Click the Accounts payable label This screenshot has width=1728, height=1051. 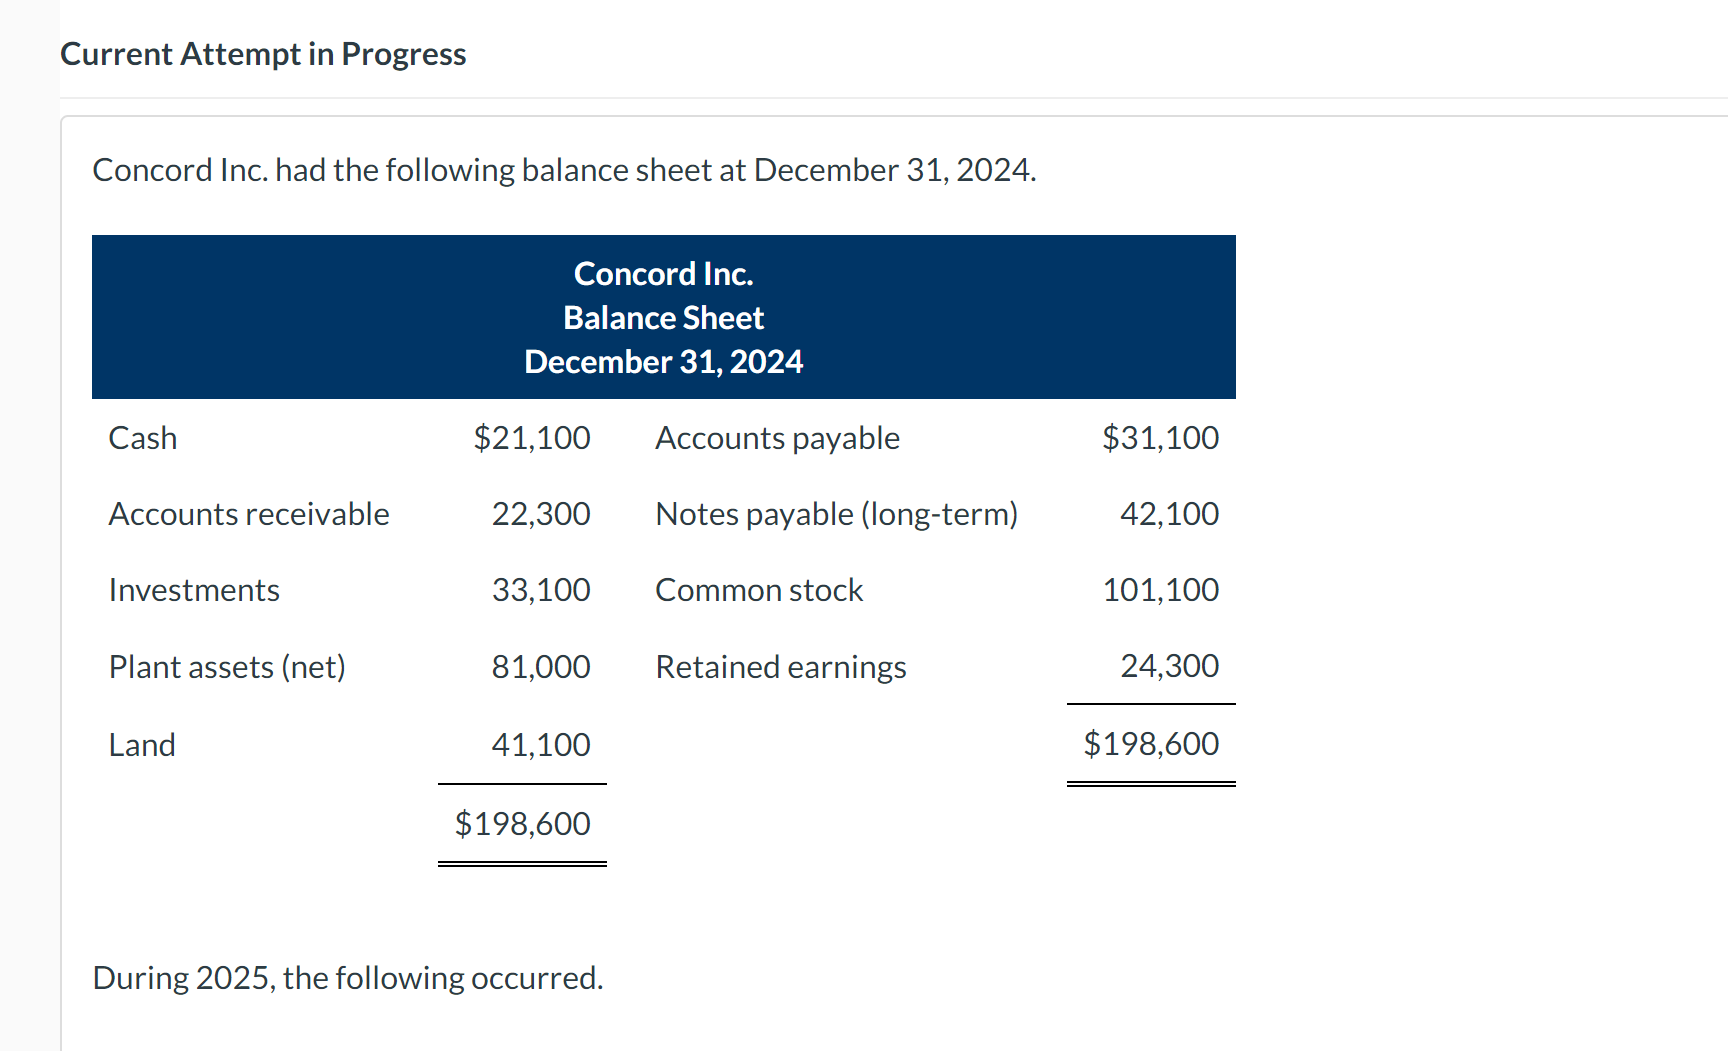pyautogui.click(x=777, y=438)
